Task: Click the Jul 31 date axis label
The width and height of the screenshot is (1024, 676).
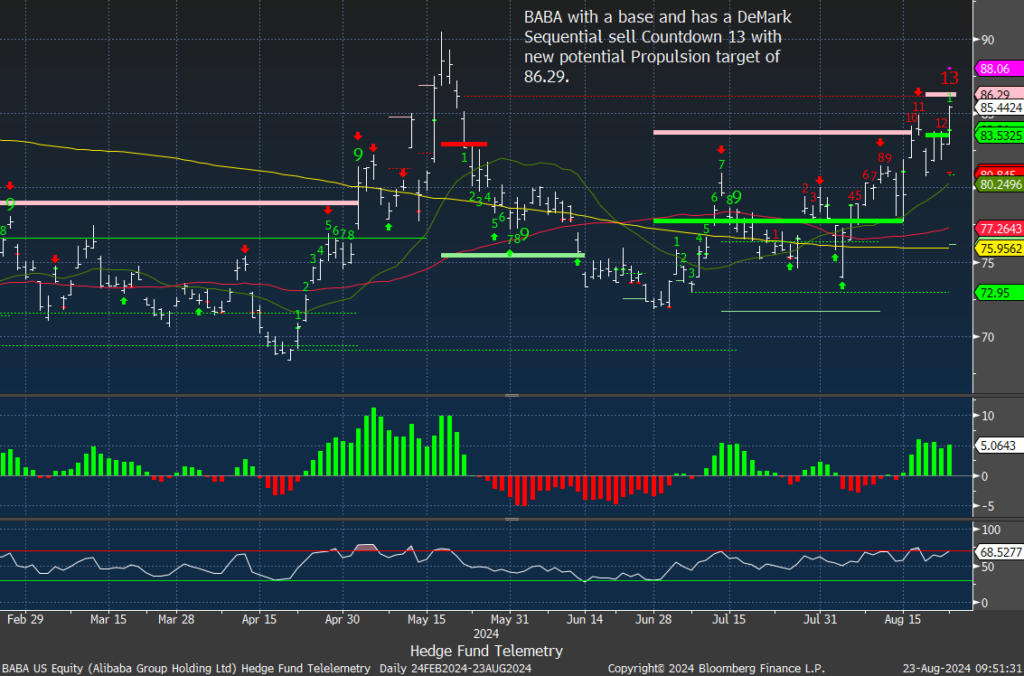Action: [820, 619]
